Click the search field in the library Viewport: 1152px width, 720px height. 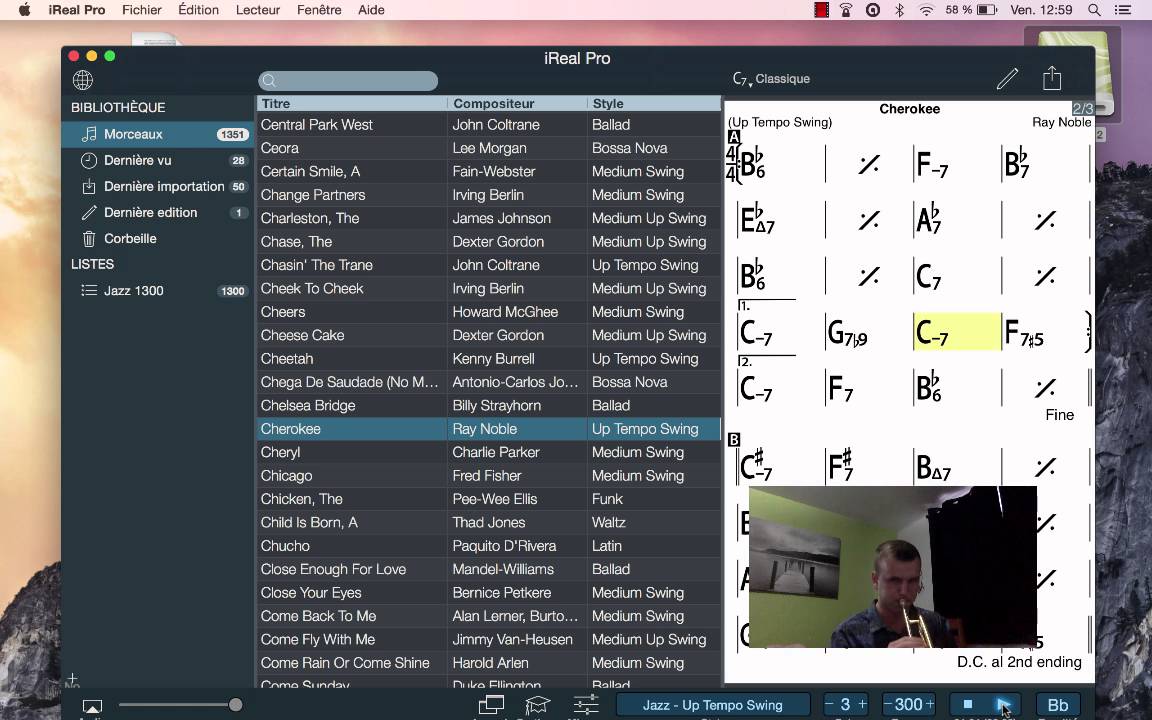(x=348, y=81)
